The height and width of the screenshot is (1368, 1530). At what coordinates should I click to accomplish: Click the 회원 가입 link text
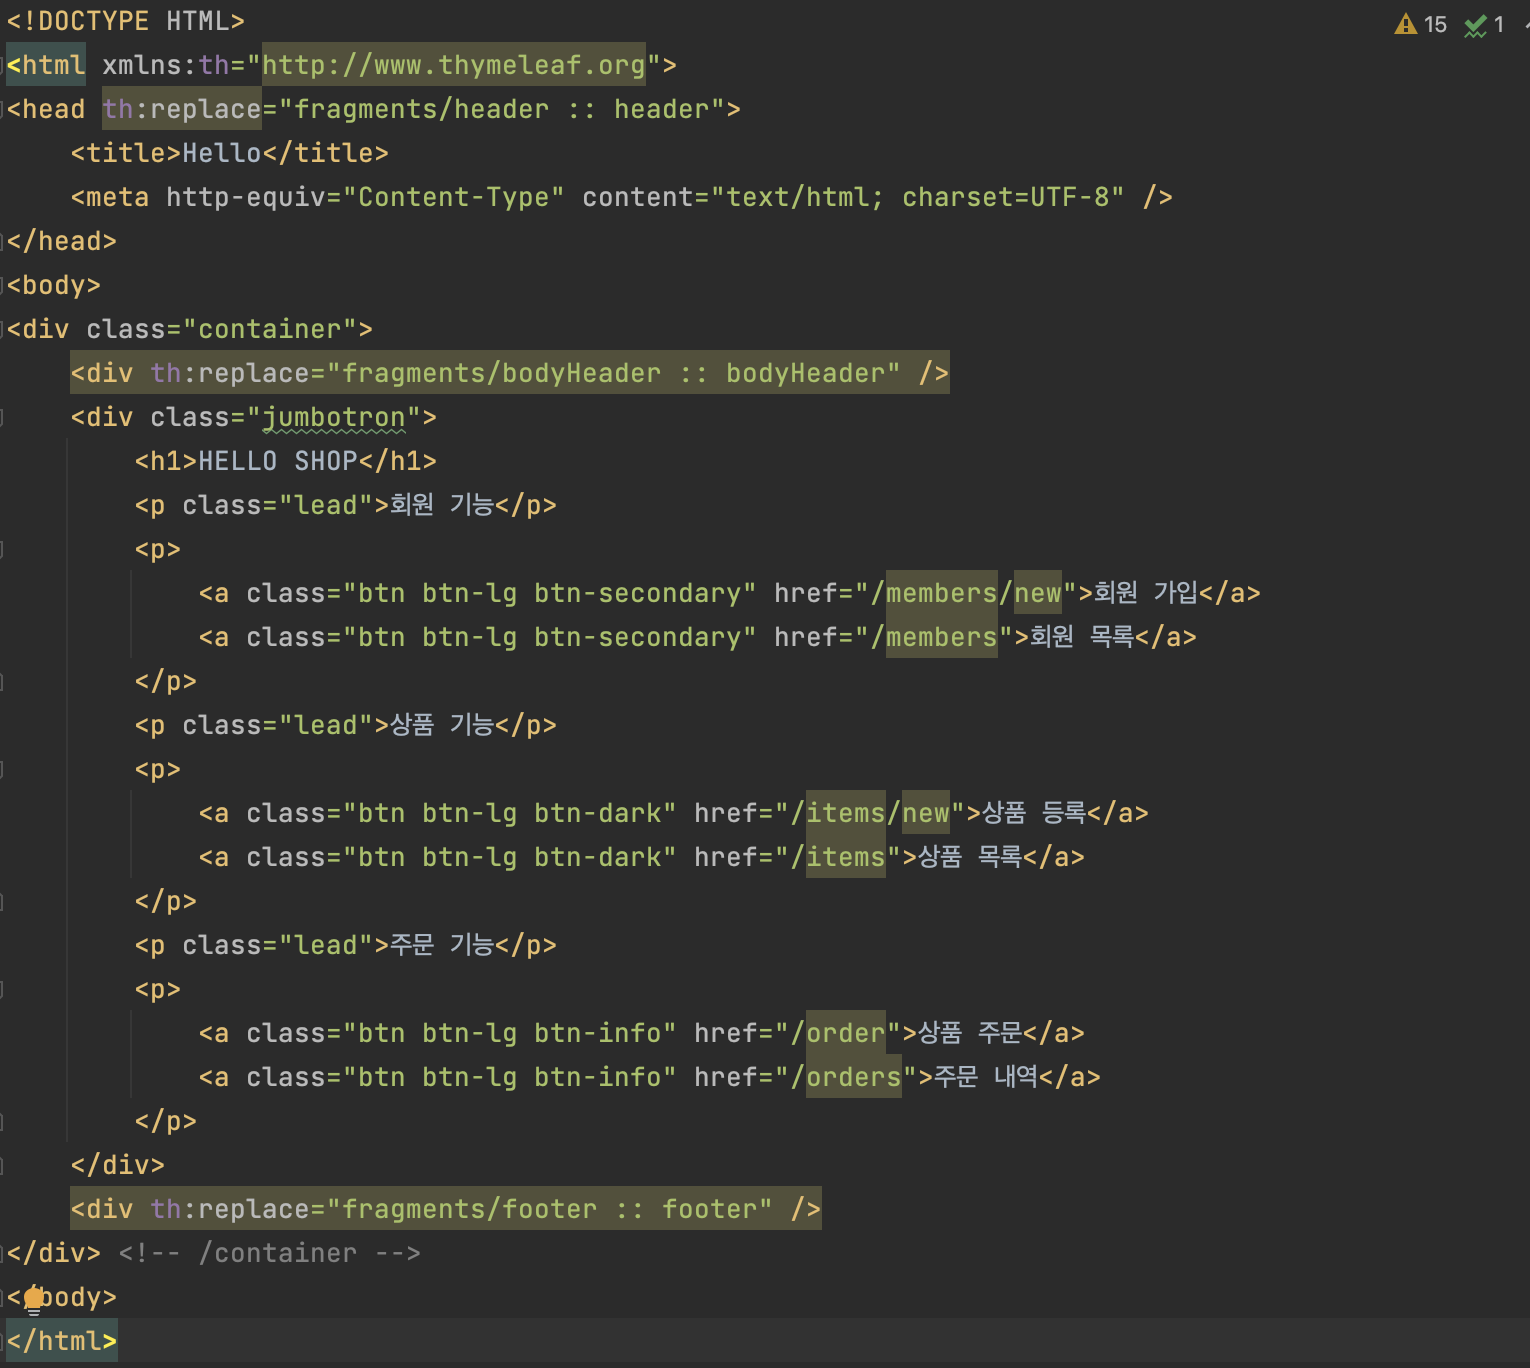[x=1146, y=593]
